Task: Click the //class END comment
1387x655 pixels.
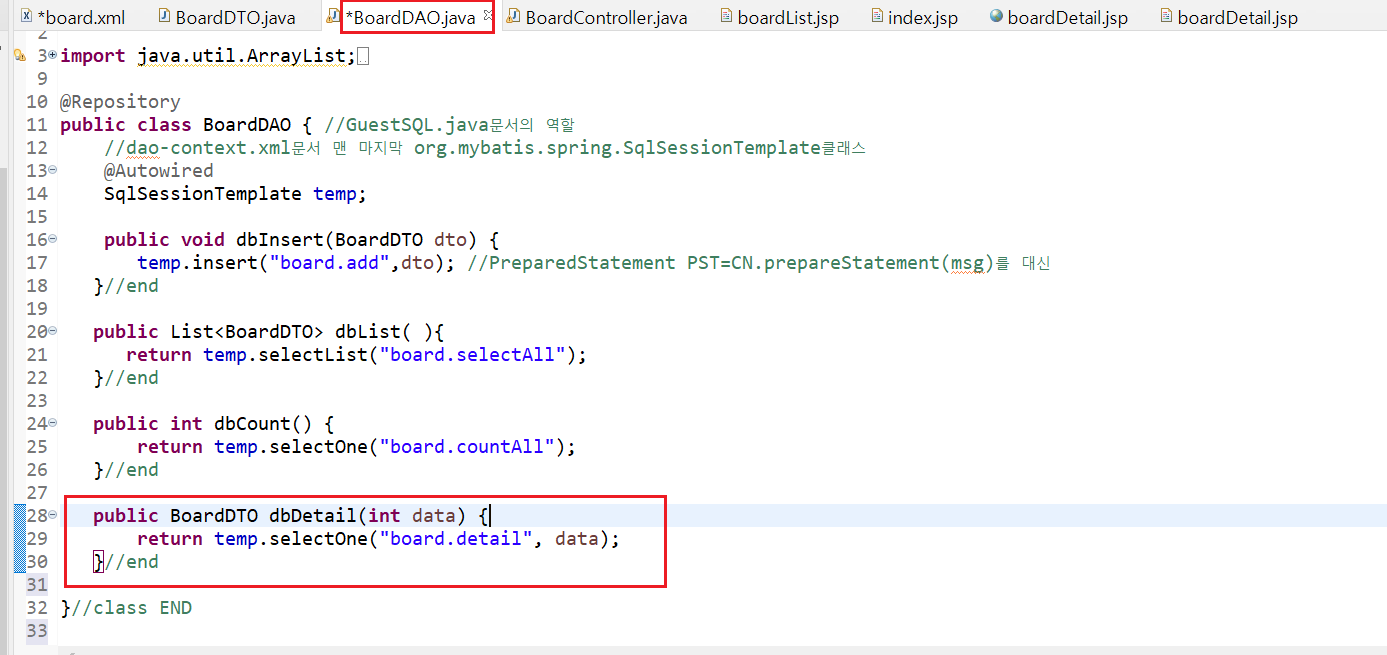Action: point(132,608)
